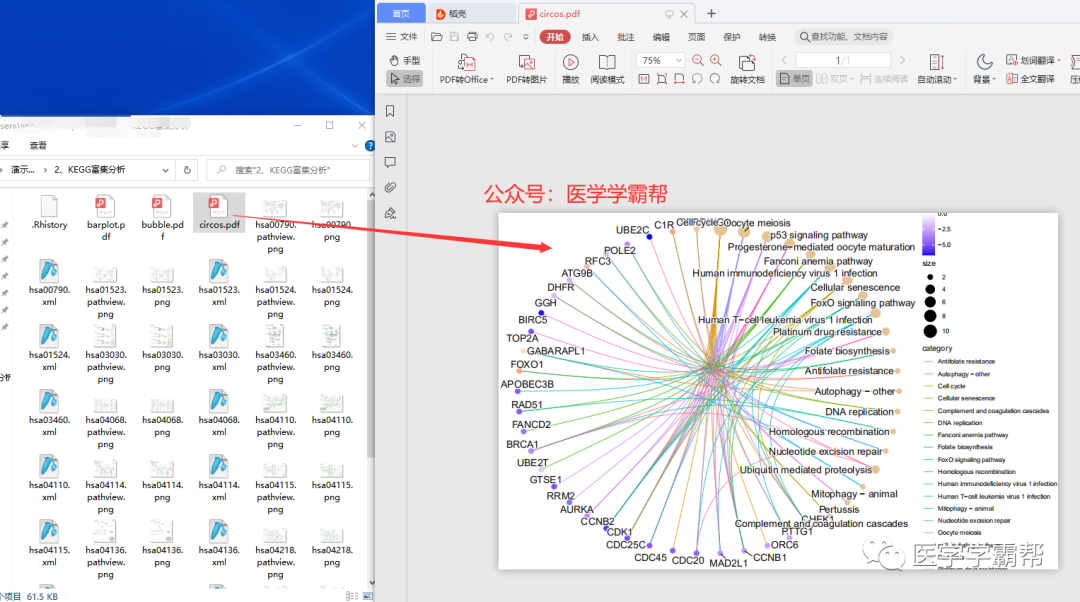Fit page to window icon
Image resolution: width=1080 pixels, height=602 pixels.
662,79
